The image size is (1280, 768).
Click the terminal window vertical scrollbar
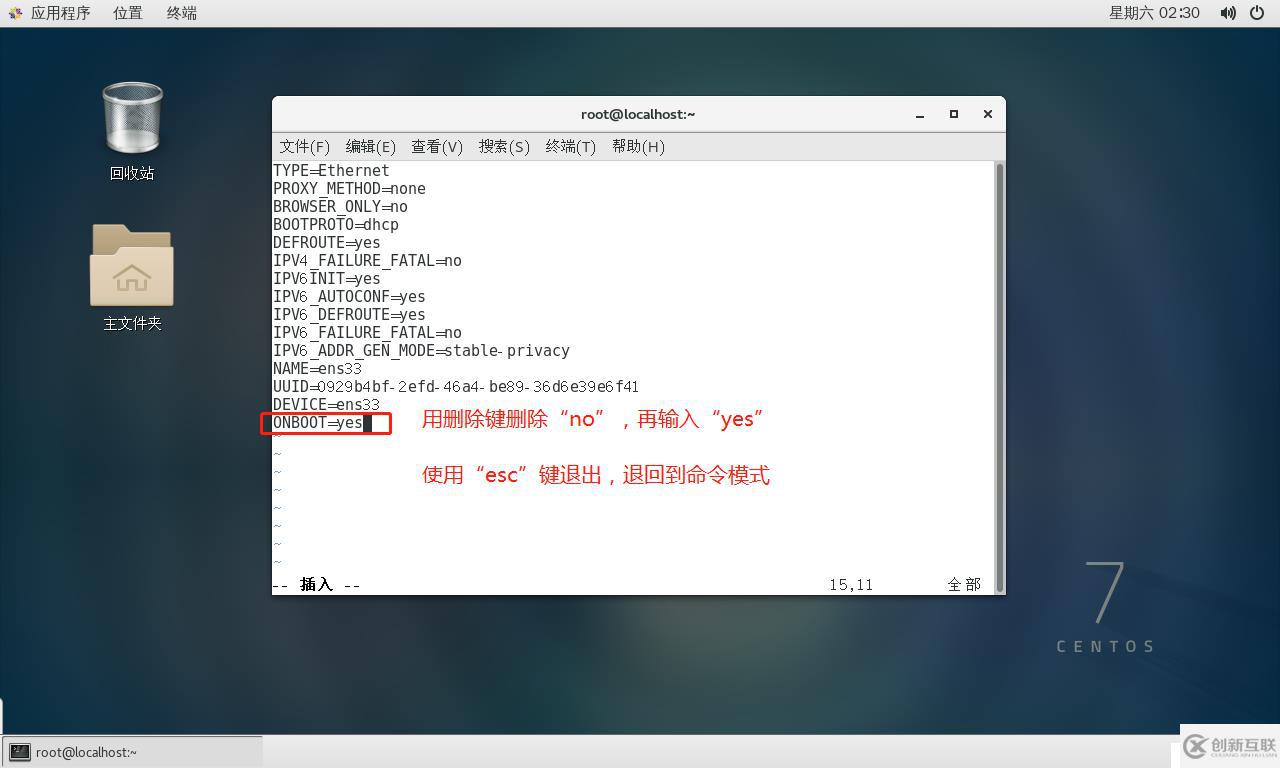[999, 377]
